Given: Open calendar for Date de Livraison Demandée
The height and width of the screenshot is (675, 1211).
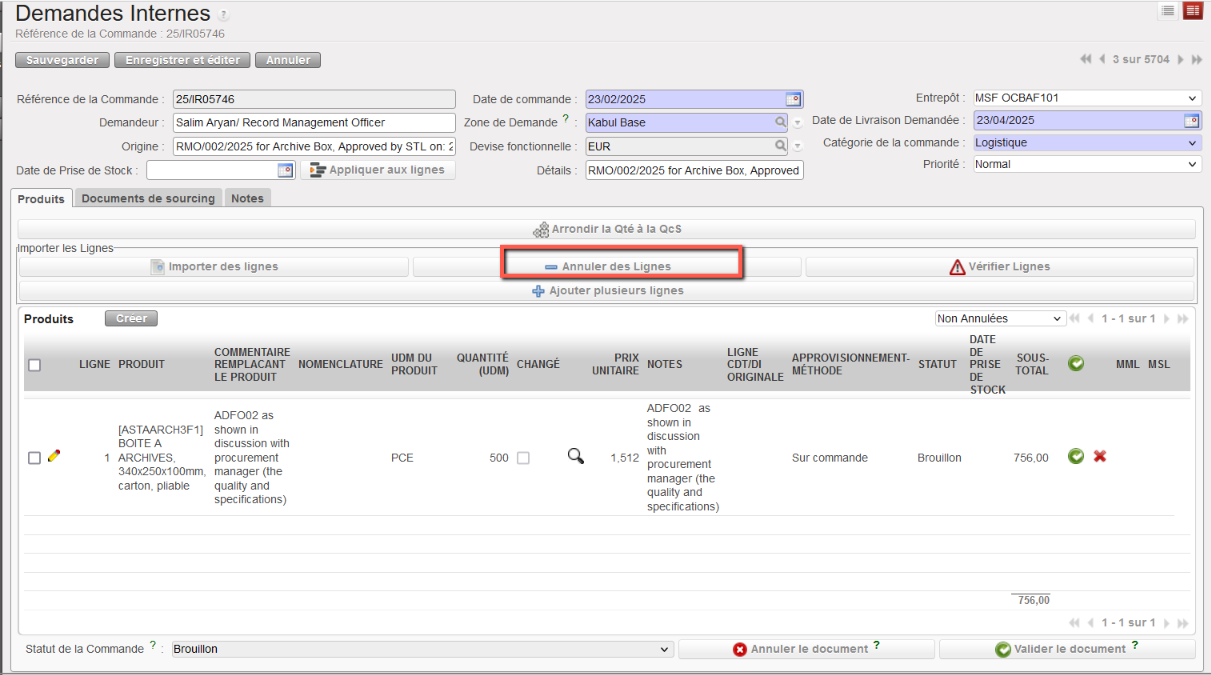Looking at the screenshot, I should 1191,121.
